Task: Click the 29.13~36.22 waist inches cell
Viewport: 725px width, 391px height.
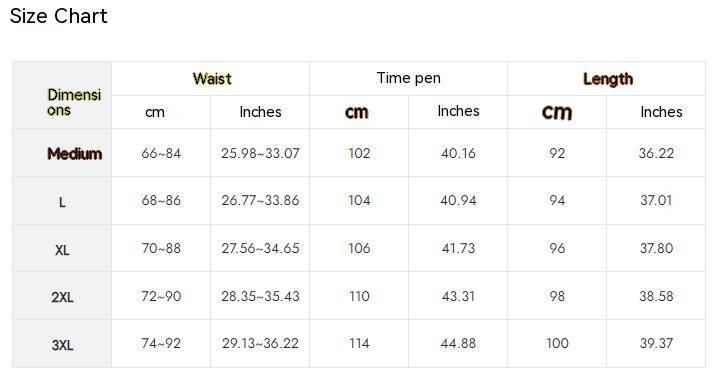Action: tap(260, 343)
